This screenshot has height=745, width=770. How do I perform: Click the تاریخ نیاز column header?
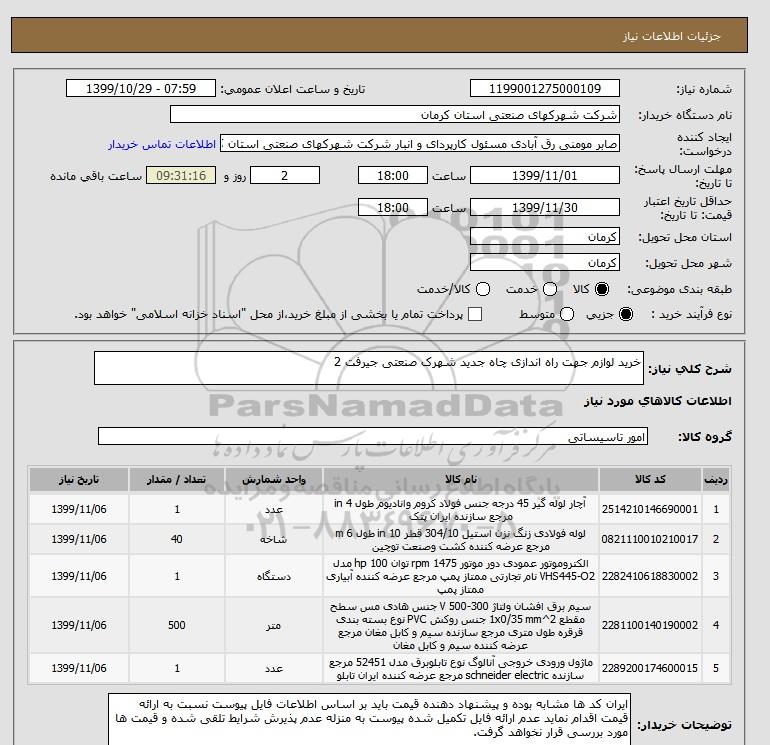79,480
